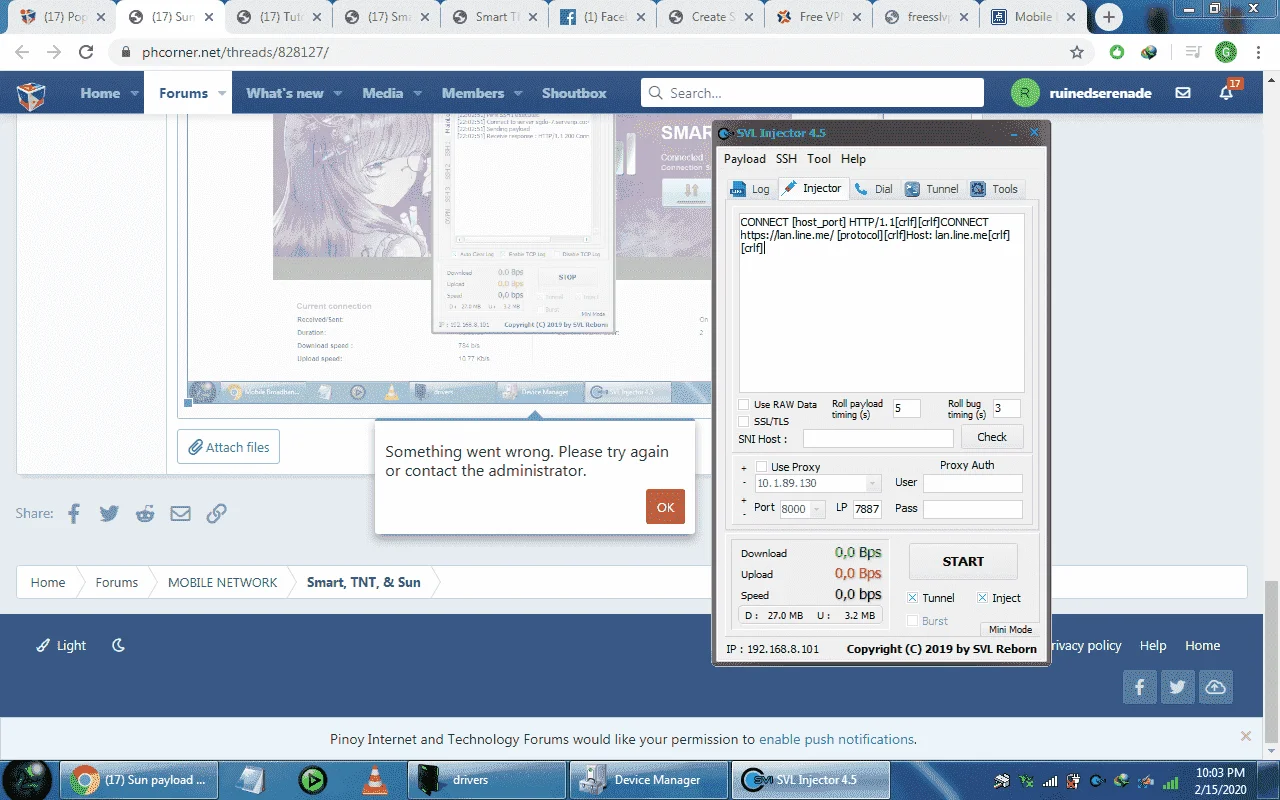Image resolution: width=1280 pixels, height=800 pixels.
Task: Open the alerts bell icon with 17 badge
Action: coord(1227,93)
